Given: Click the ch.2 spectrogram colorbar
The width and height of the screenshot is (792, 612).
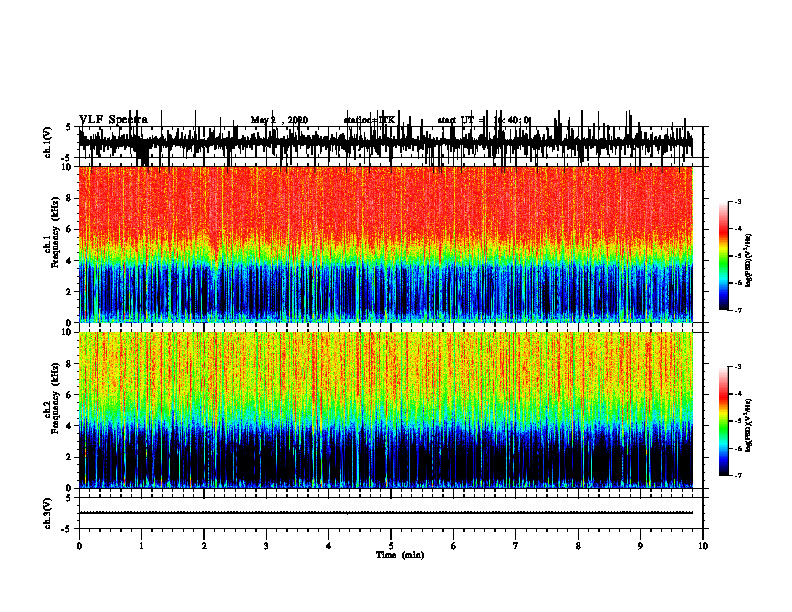Looking at the screenshot, I should pyautogui.click(x=723, y=421).
